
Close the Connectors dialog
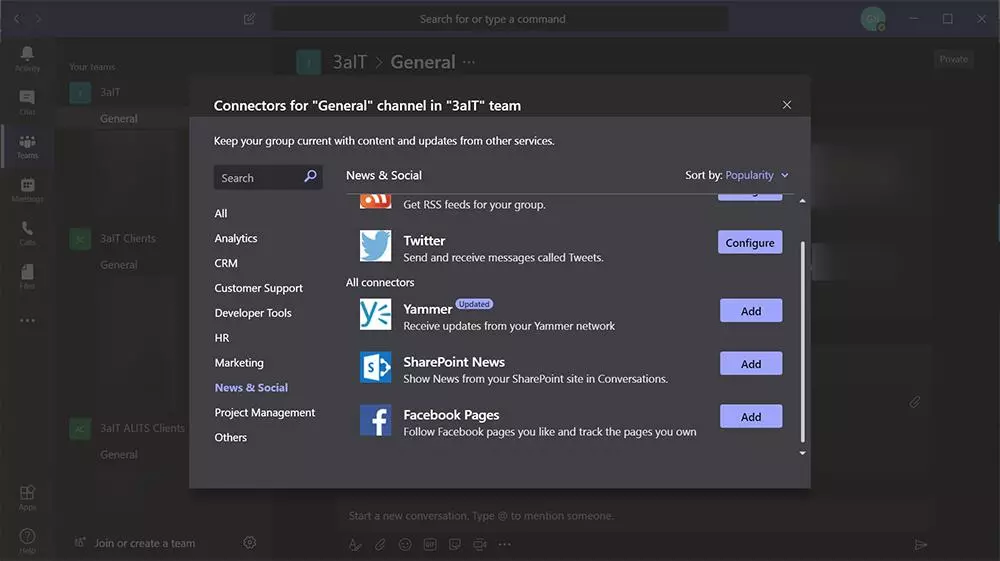click(786, 105)
